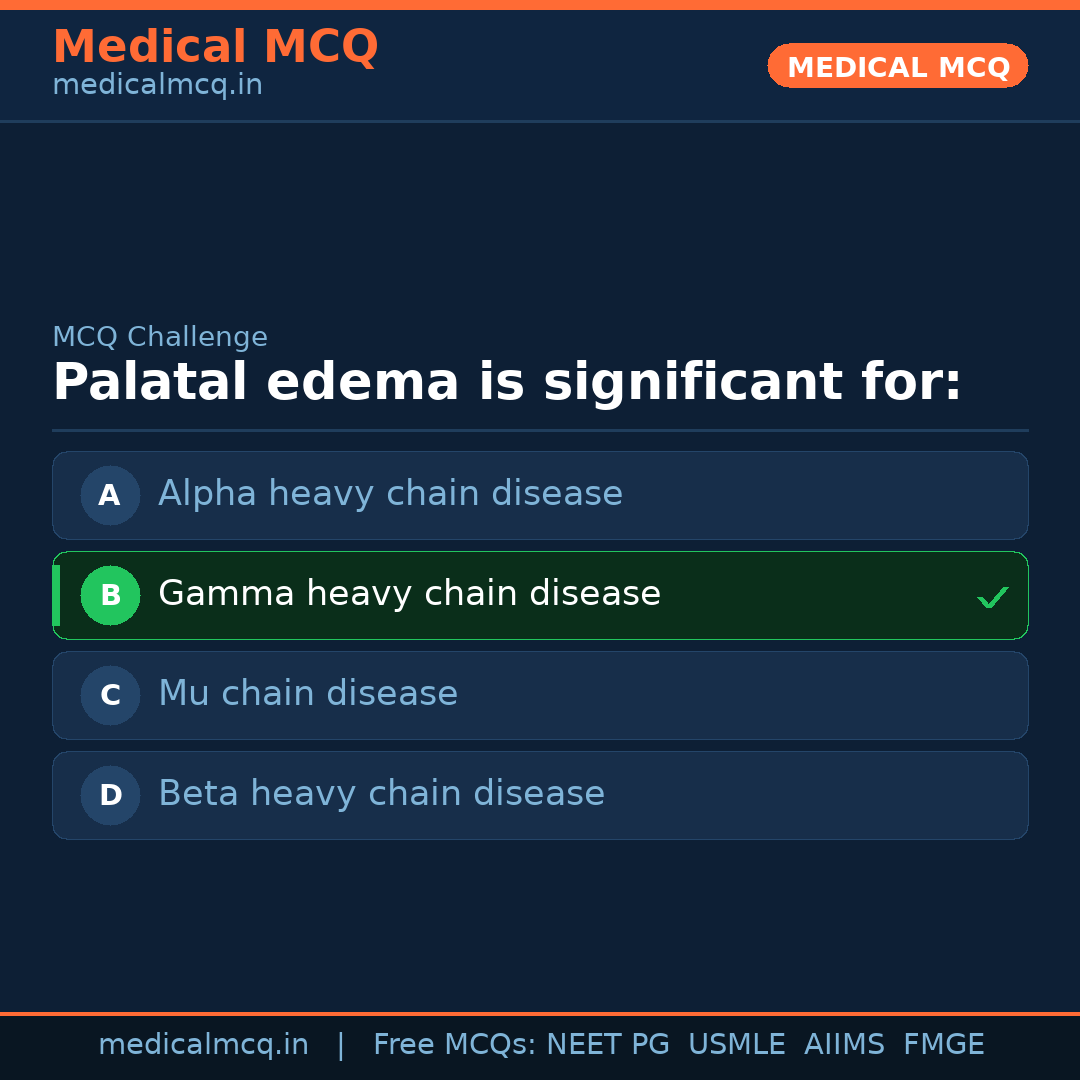Image resolution: width=1080 pixels, height=1080 pixels.
Task: Pick the letter D circle badge
Action: [110, 795]
